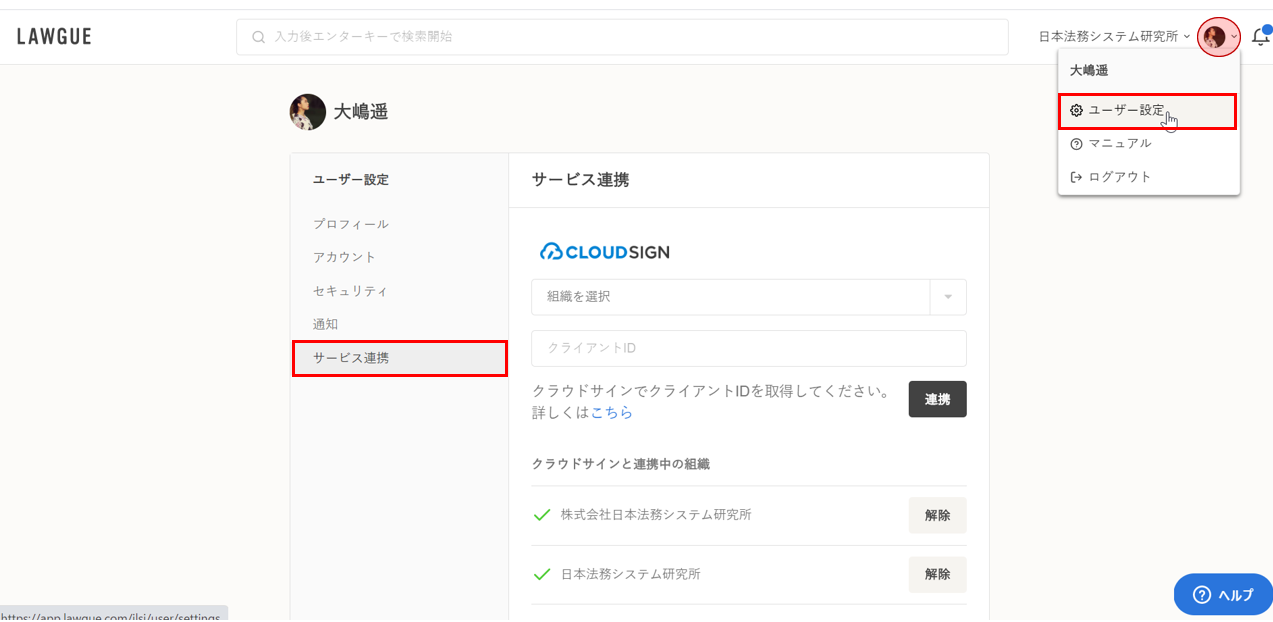Click the large 大嶋遥 profile photo

tap(308, 112)
